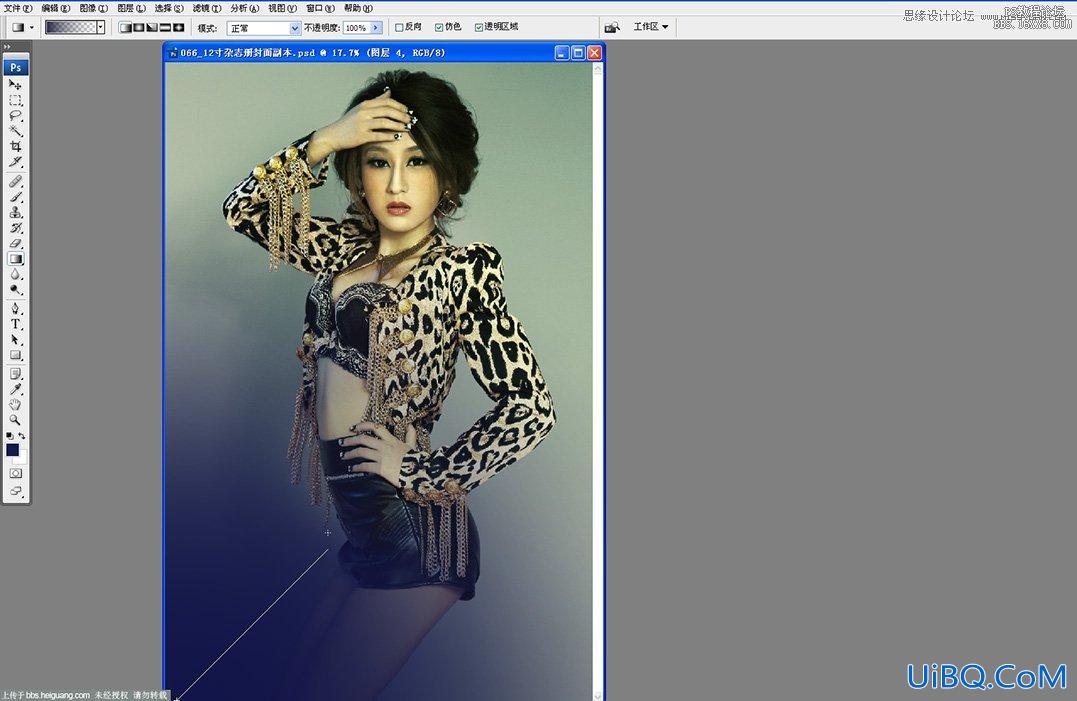This screenshot has height=701, width=1077.
Task: Select the Hand tool
Action: [15, 404]
